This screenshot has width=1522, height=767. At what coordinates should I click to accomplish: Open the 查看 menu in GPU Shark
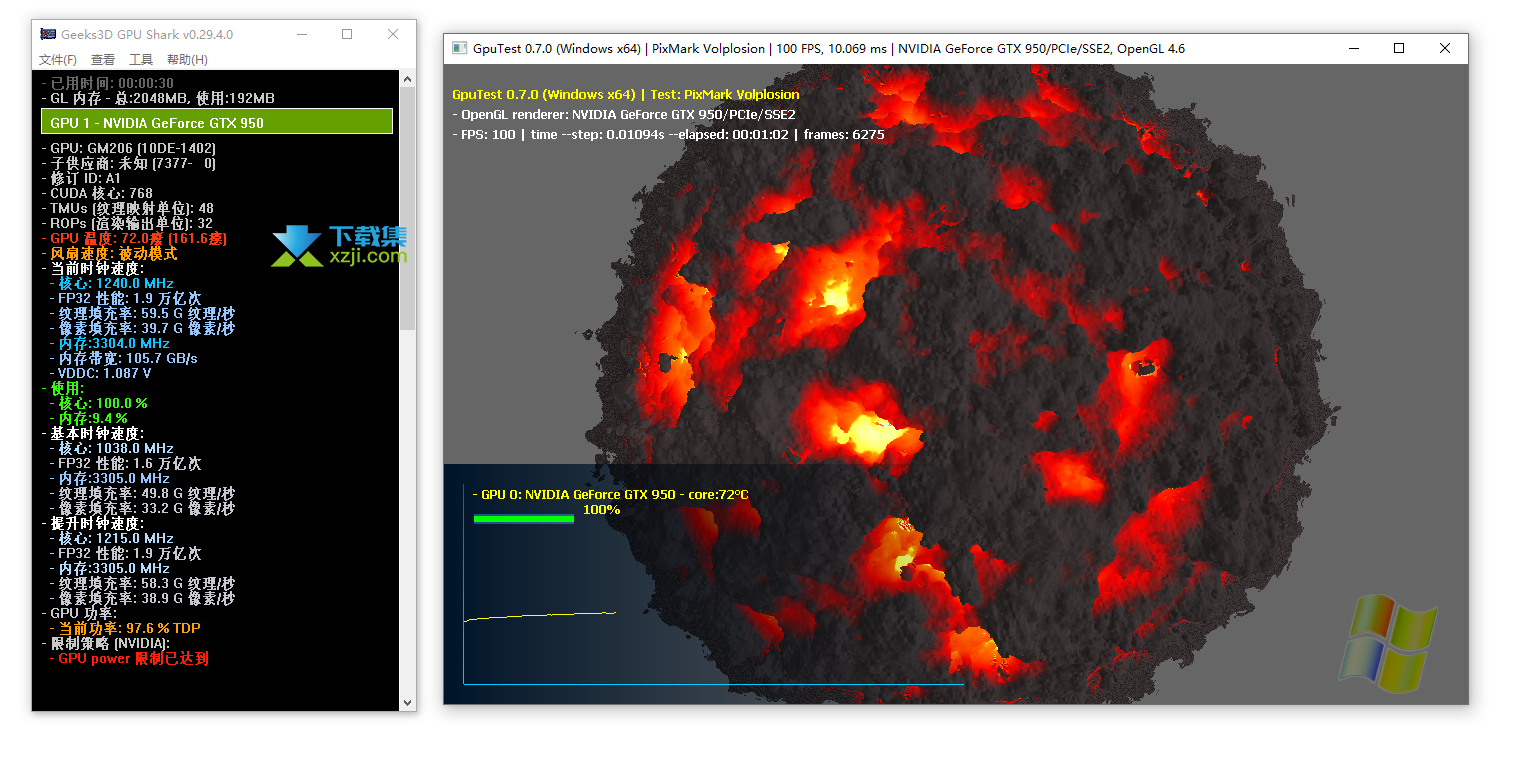coord(103,60)
